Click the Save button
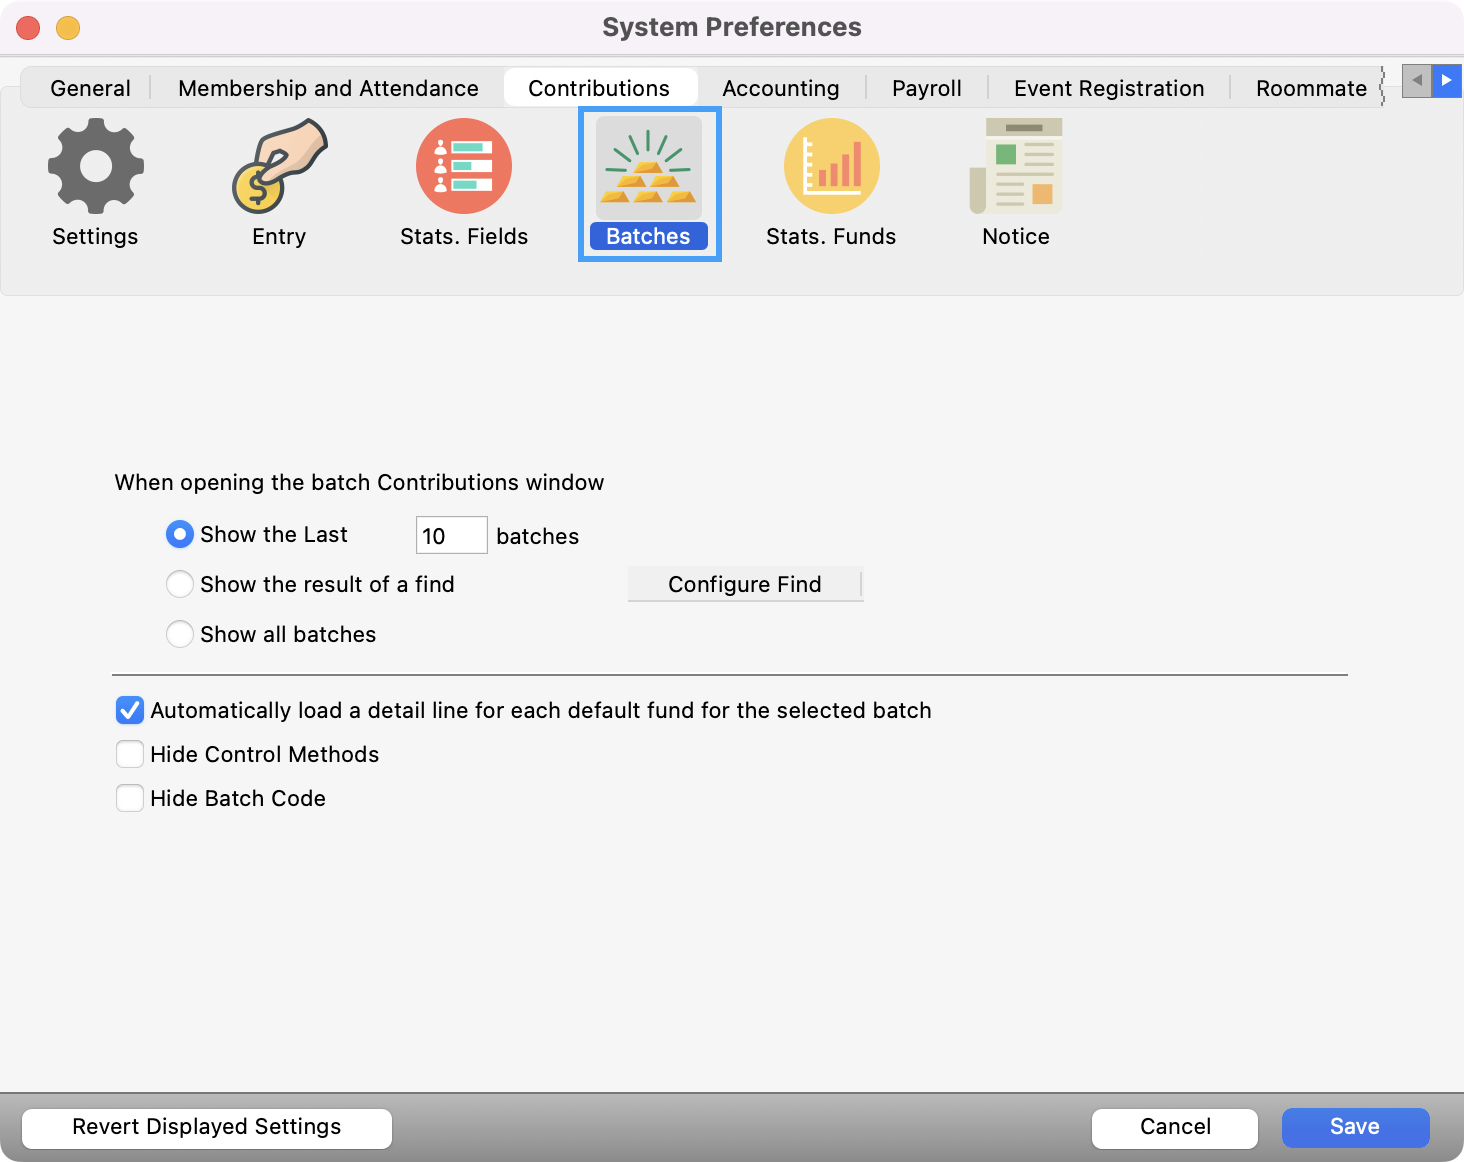The image size is (1464, 1162). pos(1355,1127)
